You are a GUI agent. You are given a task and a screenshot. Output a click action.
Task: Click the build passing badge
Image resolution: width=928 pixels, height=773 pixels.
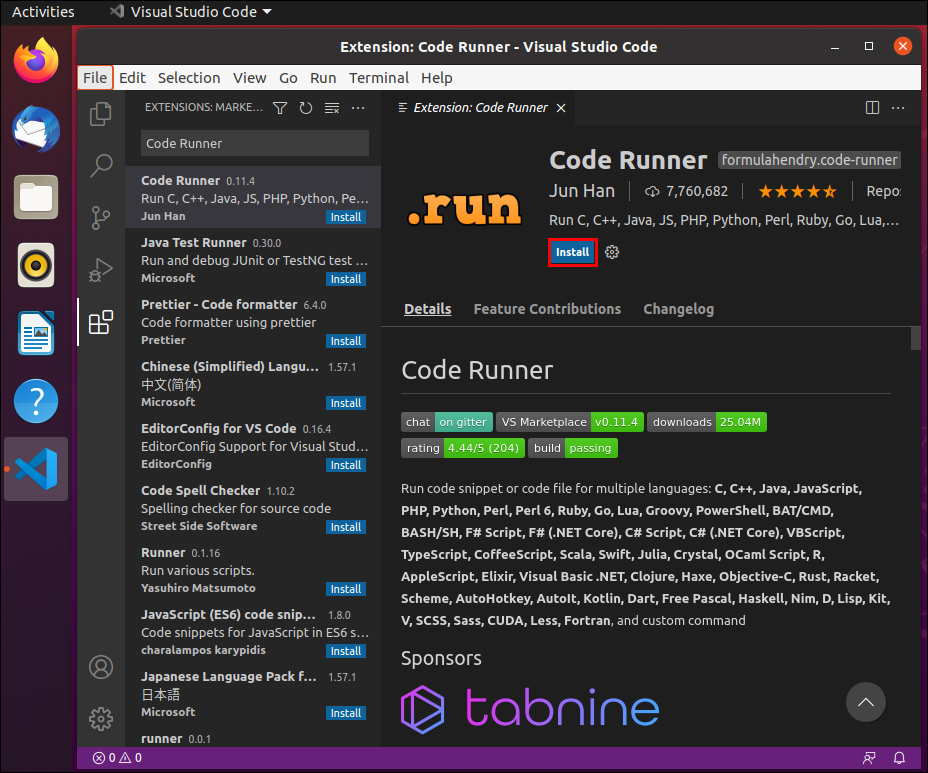point(573,448)
